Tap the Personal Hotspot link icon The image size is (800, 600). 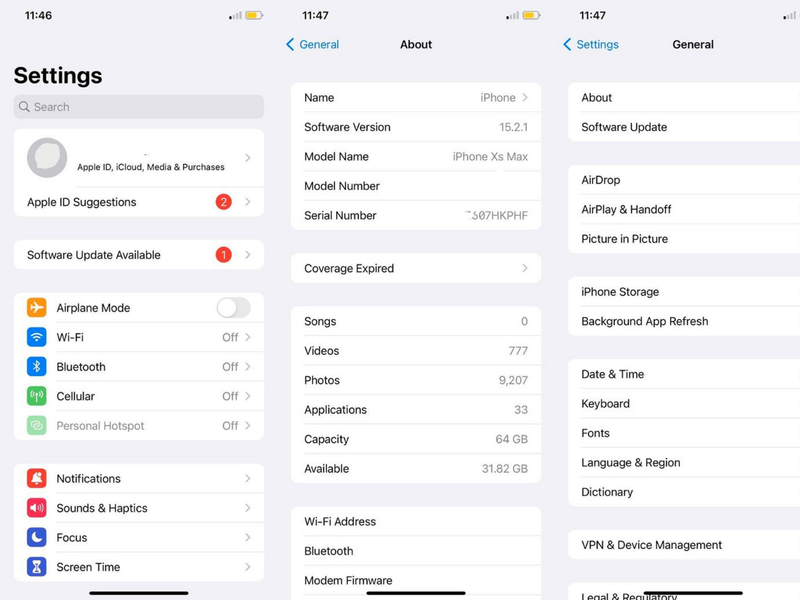[x=37, y=426]
